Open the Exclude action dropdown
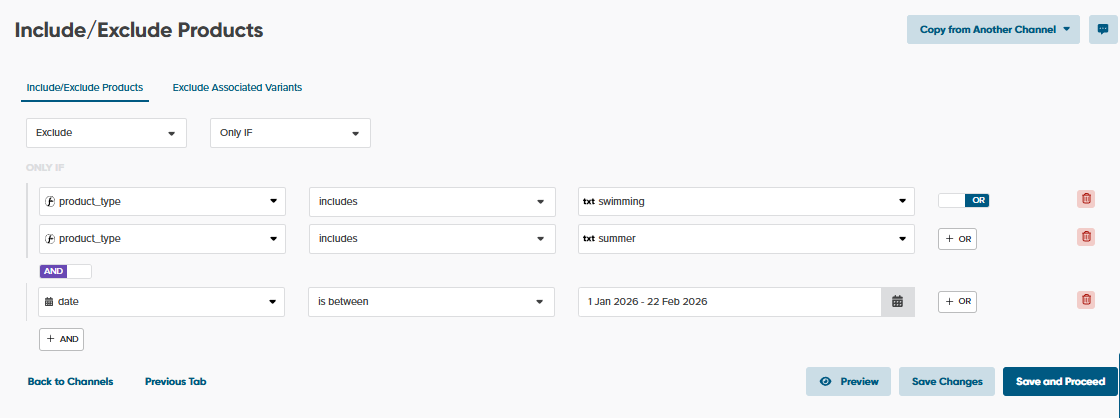1120x418 pixels. click(x=106, y=133)
